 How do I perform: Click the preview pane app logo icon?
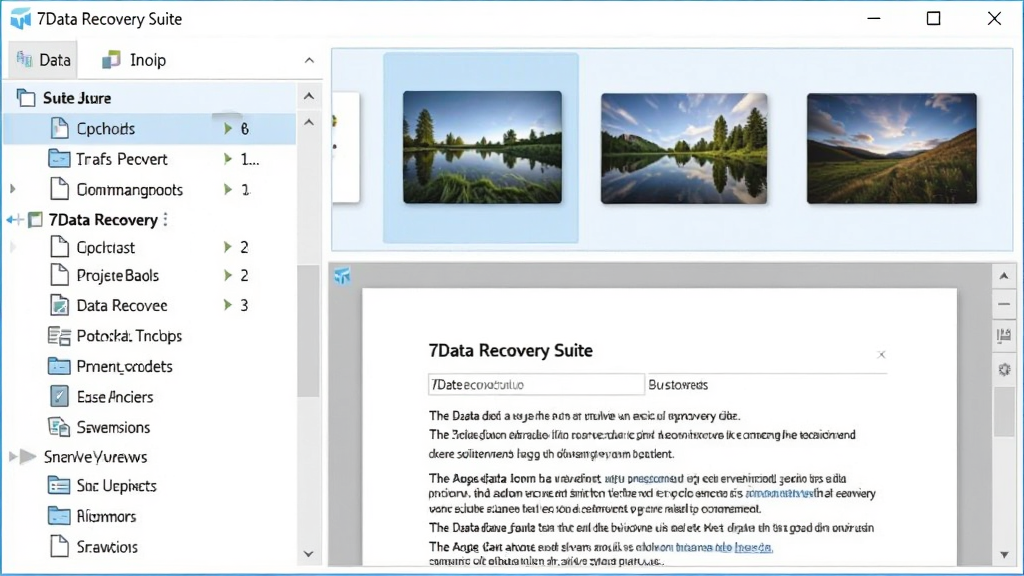coord(342,276)
